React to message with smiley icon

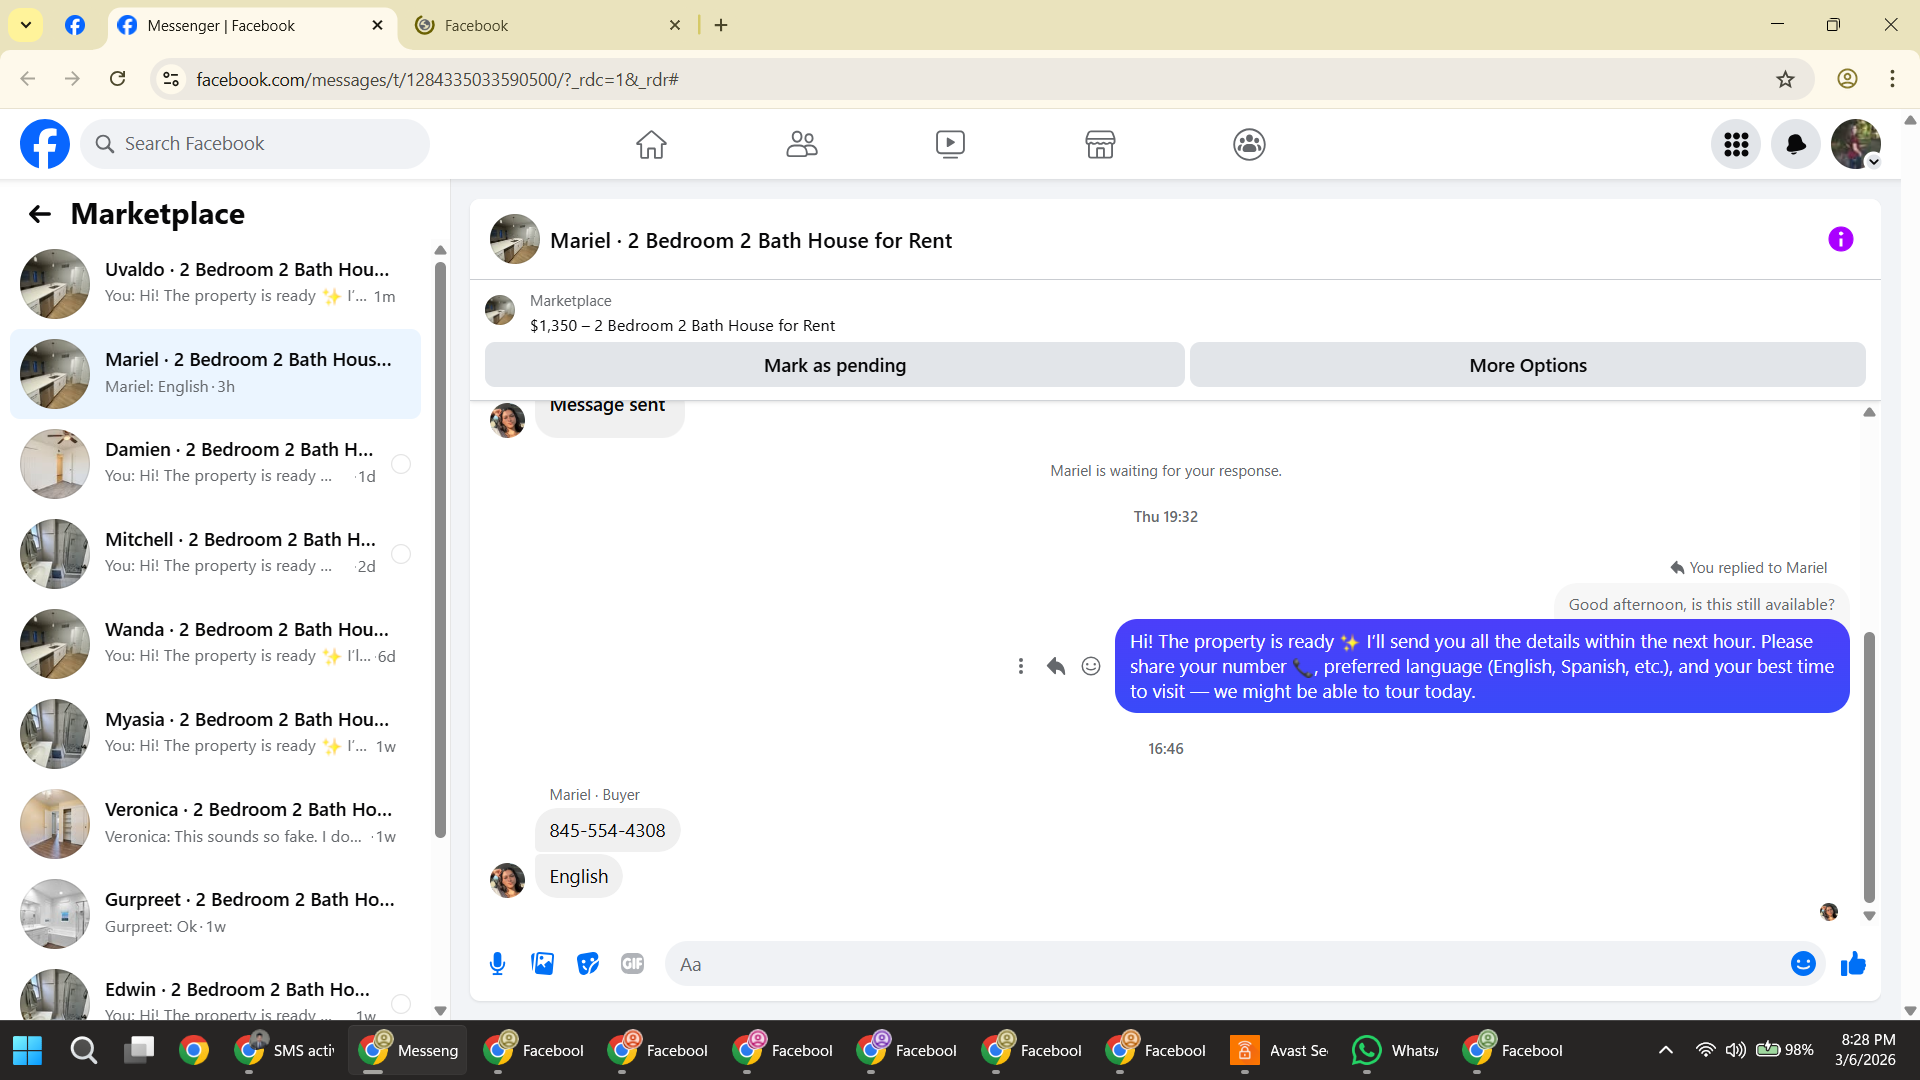click(x=1091, y=666)
